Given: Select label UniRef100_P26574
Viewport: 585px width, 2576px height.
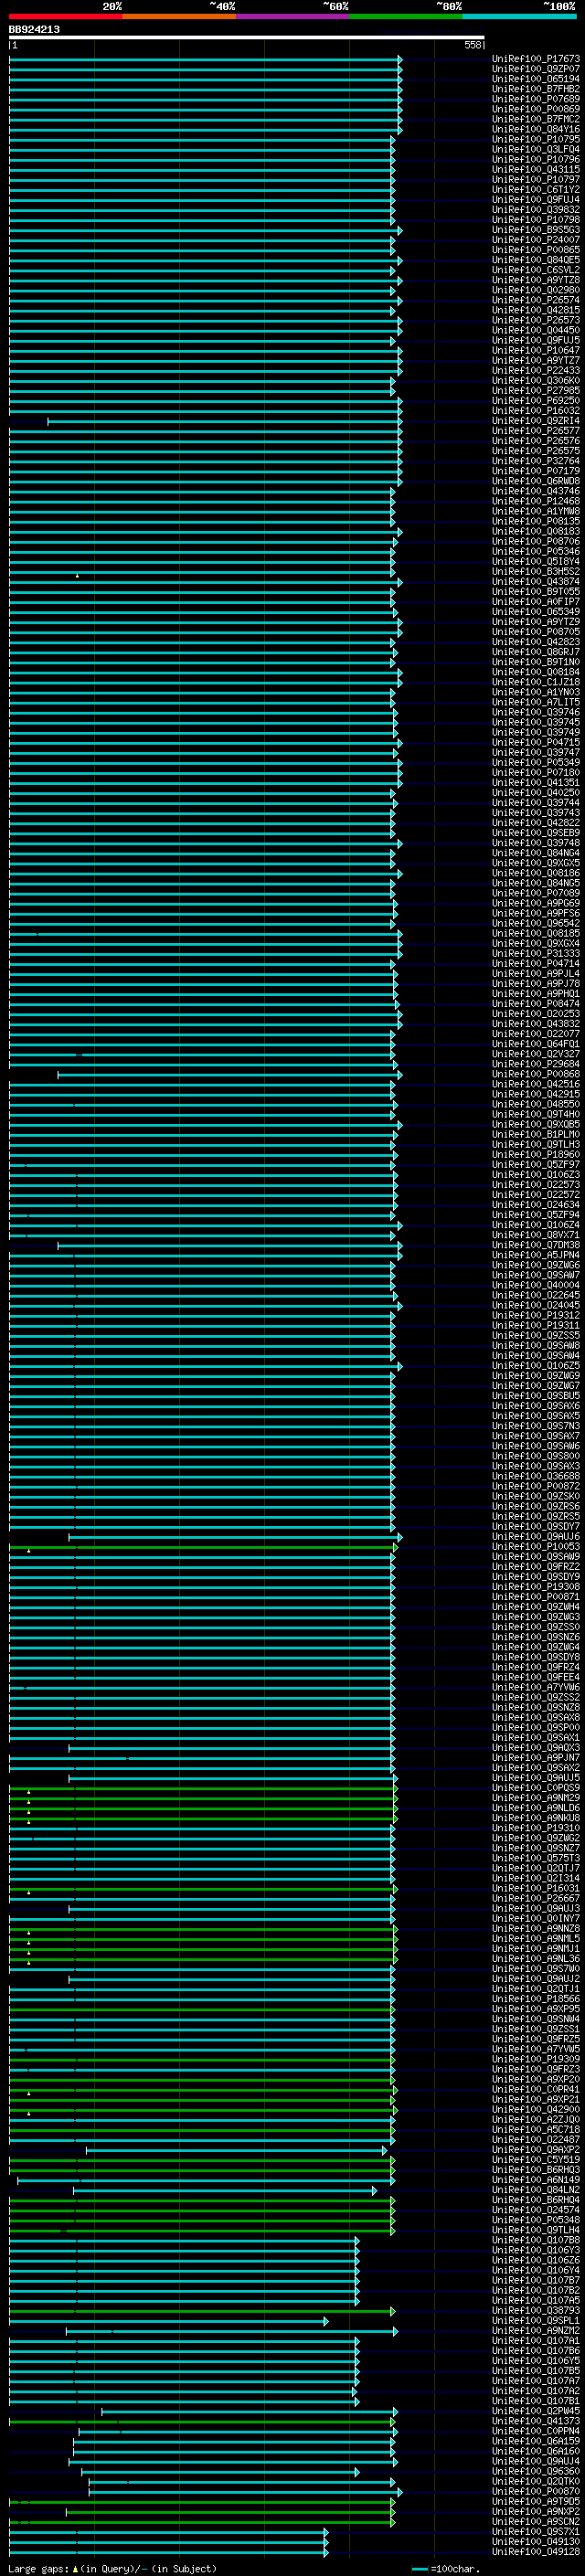Looking at the screenshot, I should pos(536,300).
